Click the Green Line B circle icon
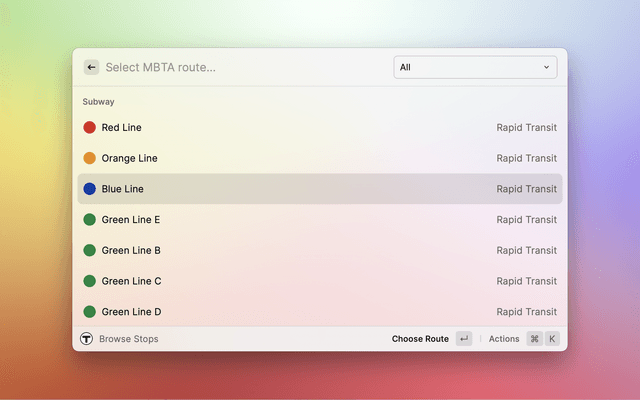Viewport: 640px width, 400px height. pos(89,250)
